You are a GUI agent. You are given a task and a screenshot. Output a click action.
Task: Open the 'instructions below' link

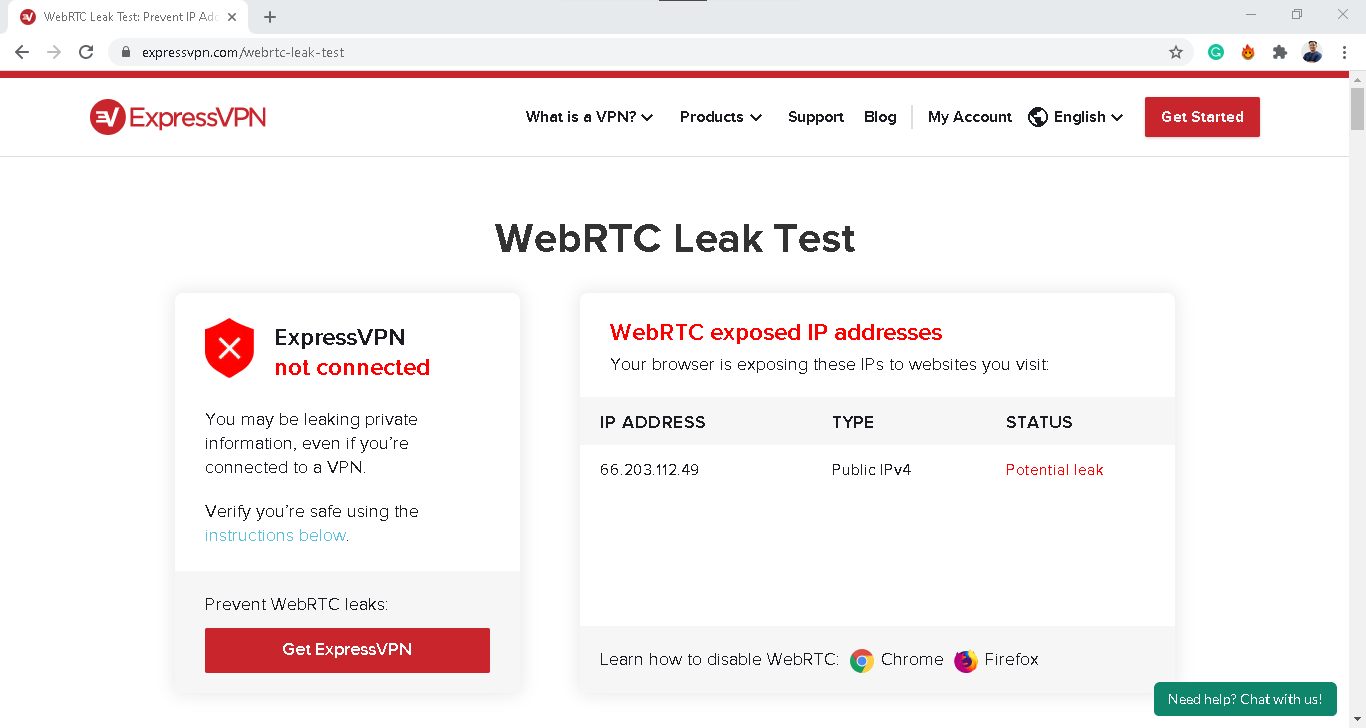(x=275, y=535)
